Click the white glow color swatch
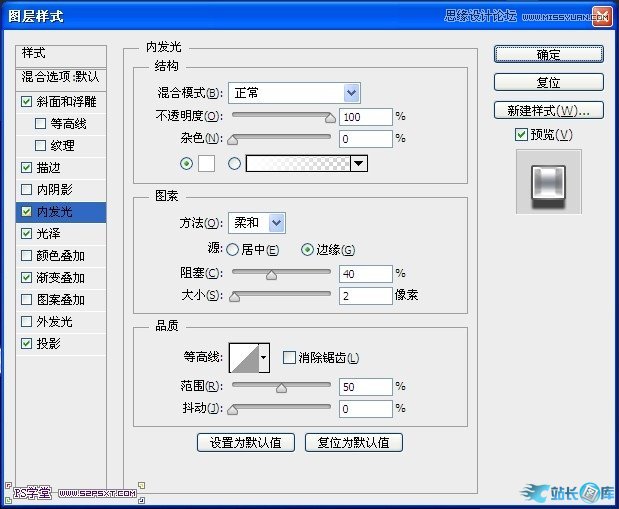 tap(208, 164)
